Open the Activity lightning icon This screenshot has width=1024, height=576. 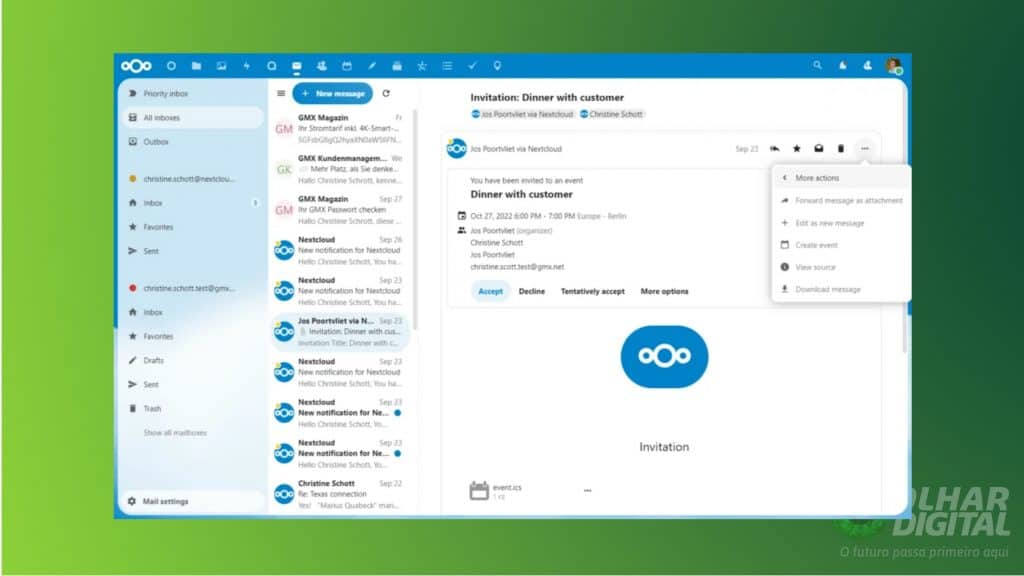(x=246, y=66)
